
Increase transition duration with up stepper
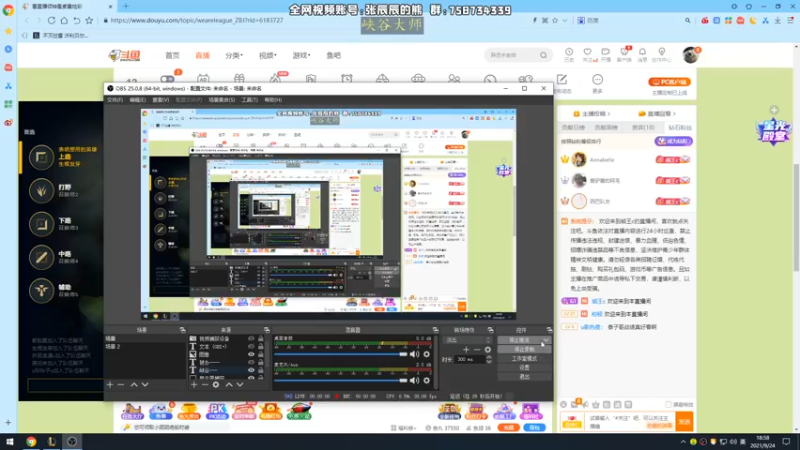[489, 357]
